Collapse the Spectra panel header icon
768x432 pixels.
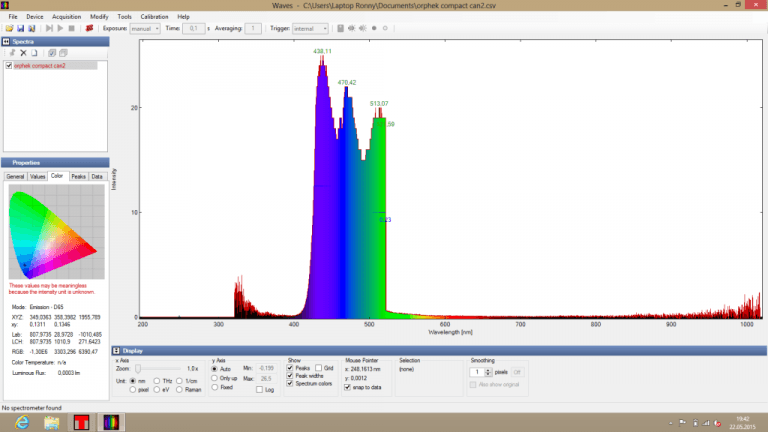click(x=6, y=42)
